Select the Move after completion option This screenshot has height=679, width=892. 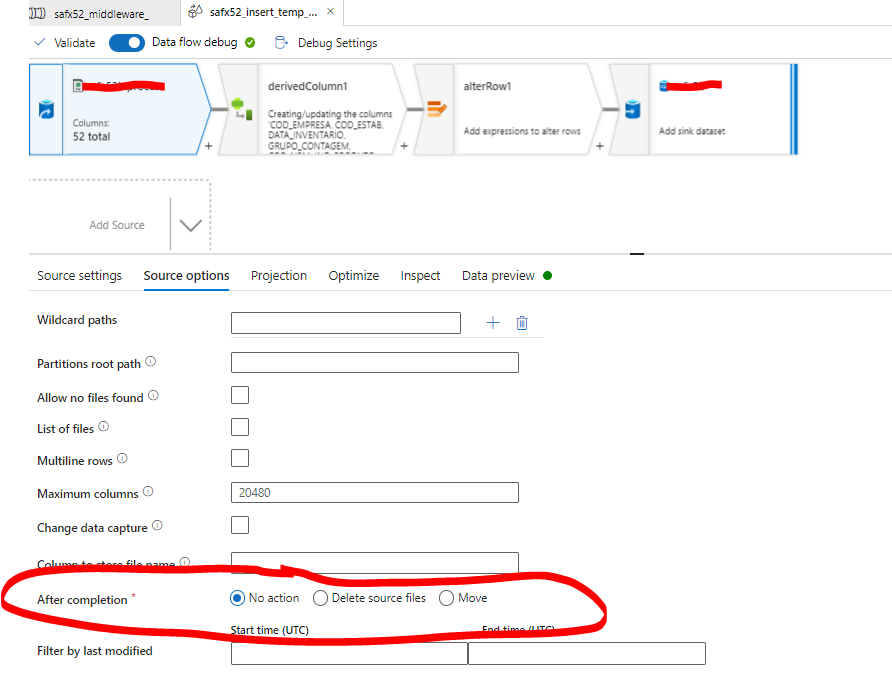[x=447, y=598]
